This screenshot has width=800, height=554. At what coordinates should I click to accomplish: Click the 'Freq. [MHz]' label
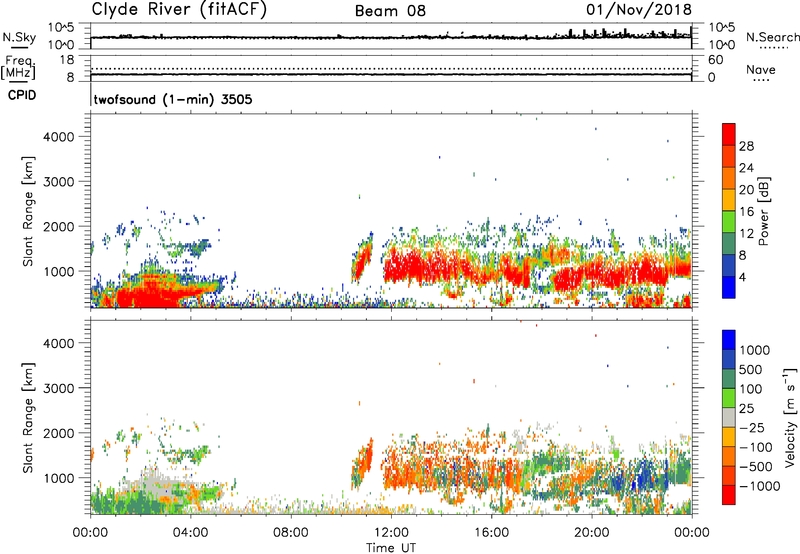[x=18, y=67]
